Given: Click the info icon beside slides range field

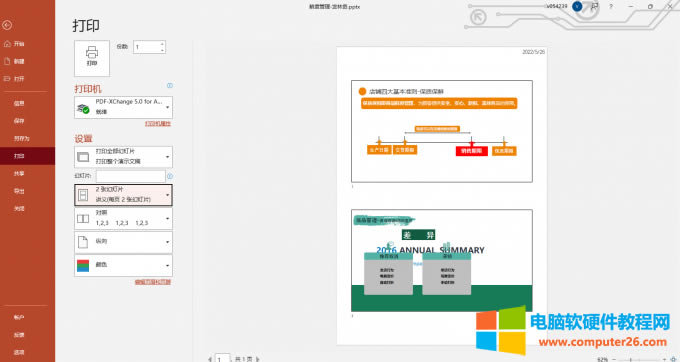Looking at the screenshot, I should 170,176.
